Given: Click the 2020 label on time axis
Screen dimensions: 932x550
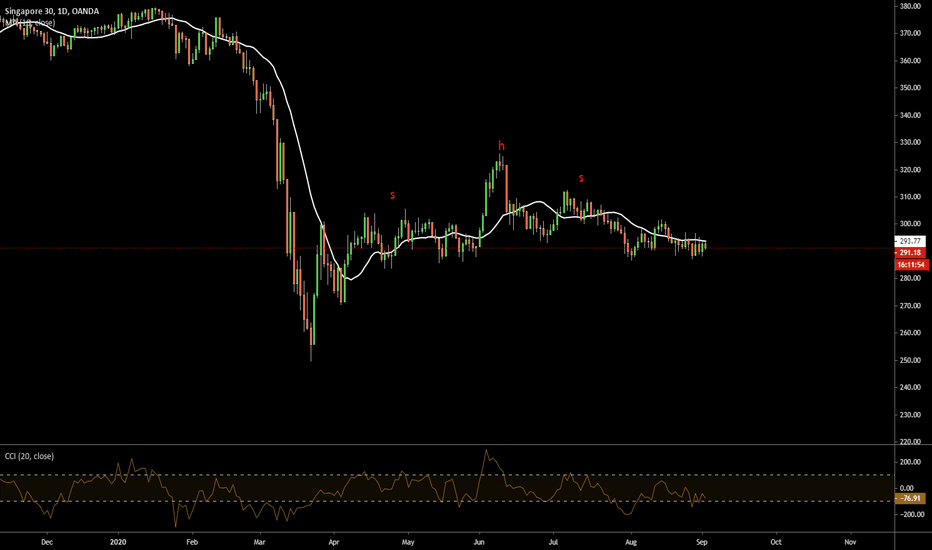Looking at the screenshot, I should [118, 542].
